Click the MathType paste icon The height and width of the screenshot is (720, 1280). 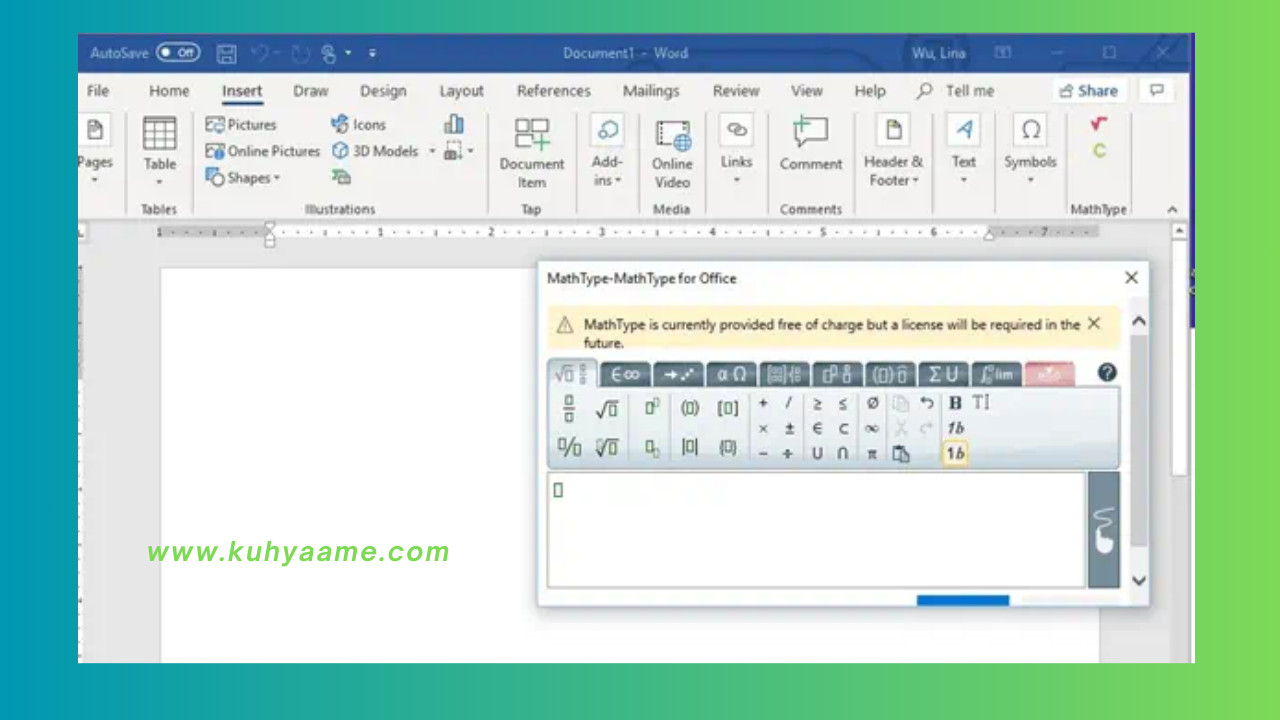(x=901, y=454)
